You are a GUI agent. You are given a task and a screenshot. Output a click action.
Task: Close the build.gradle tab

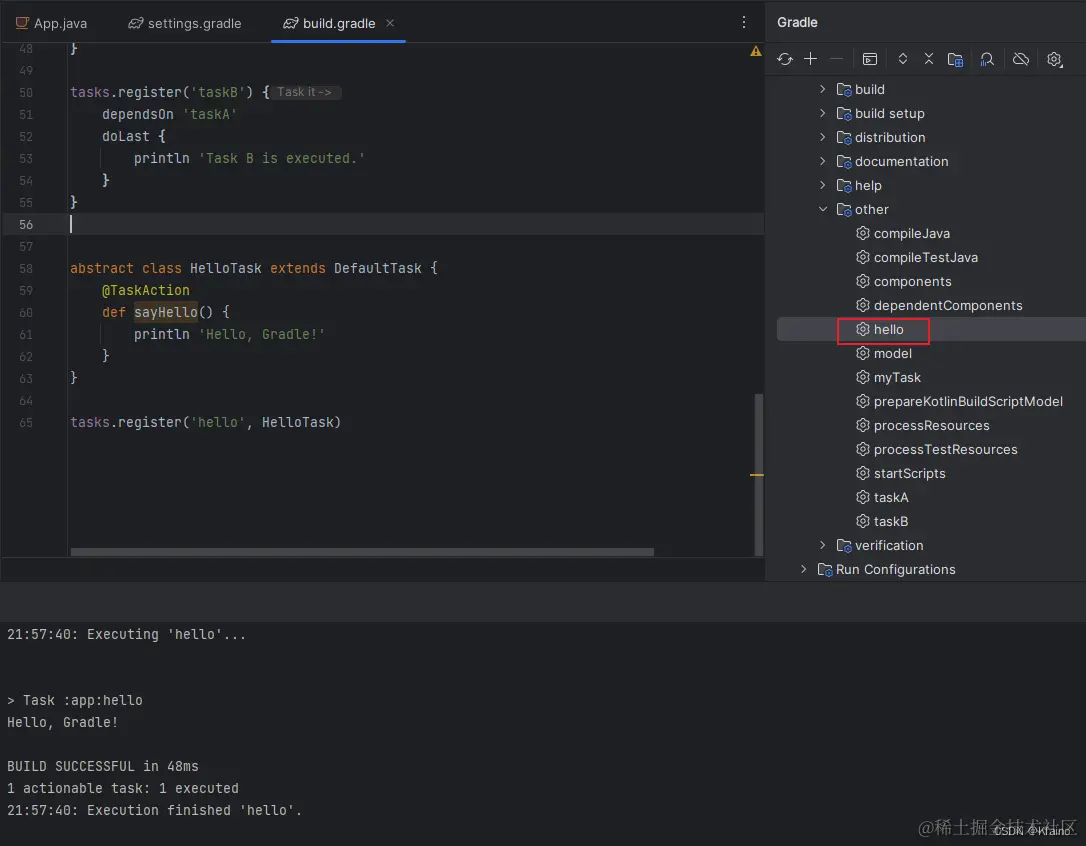390,23
